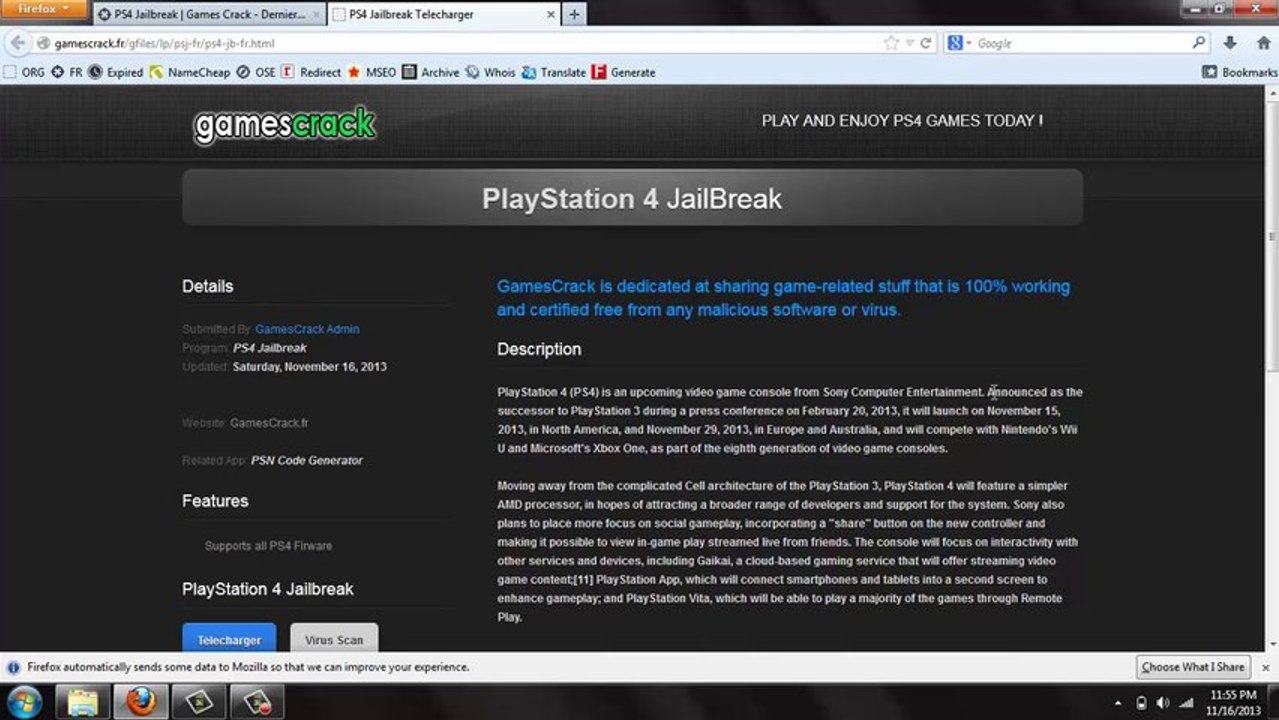Viewport: 1279px width, 720px height.
Task: Open the ORG bookmark
Action: (x=24, y=72)
